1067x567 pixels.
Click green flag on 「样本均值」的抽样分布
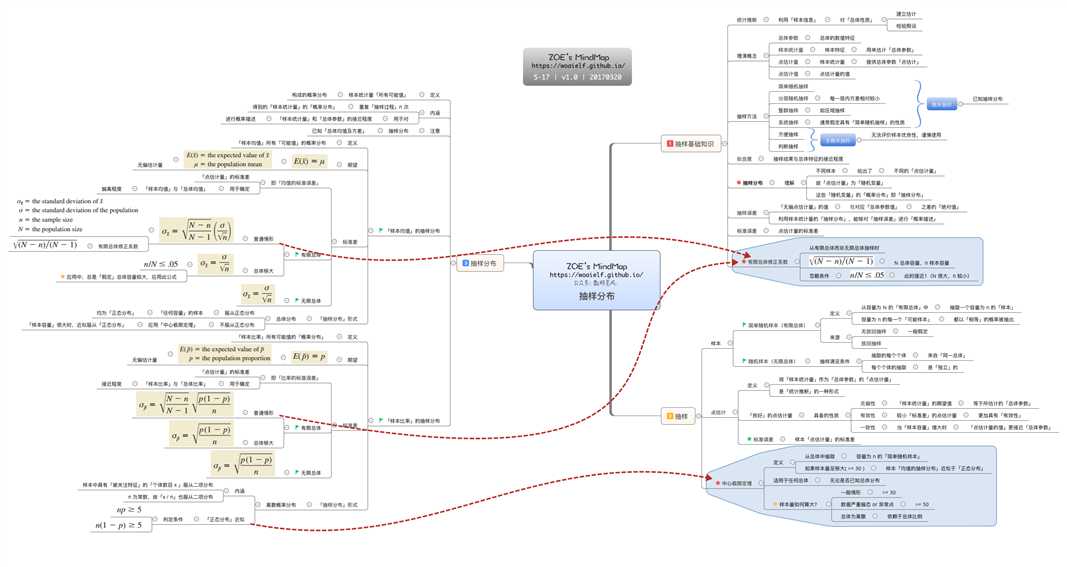tap(381, 231)
